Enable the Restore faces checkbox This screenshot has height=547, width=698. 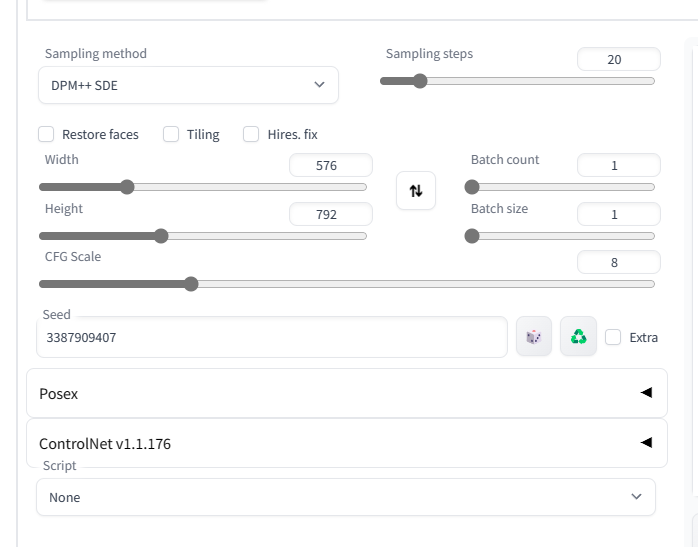(46, 134)
